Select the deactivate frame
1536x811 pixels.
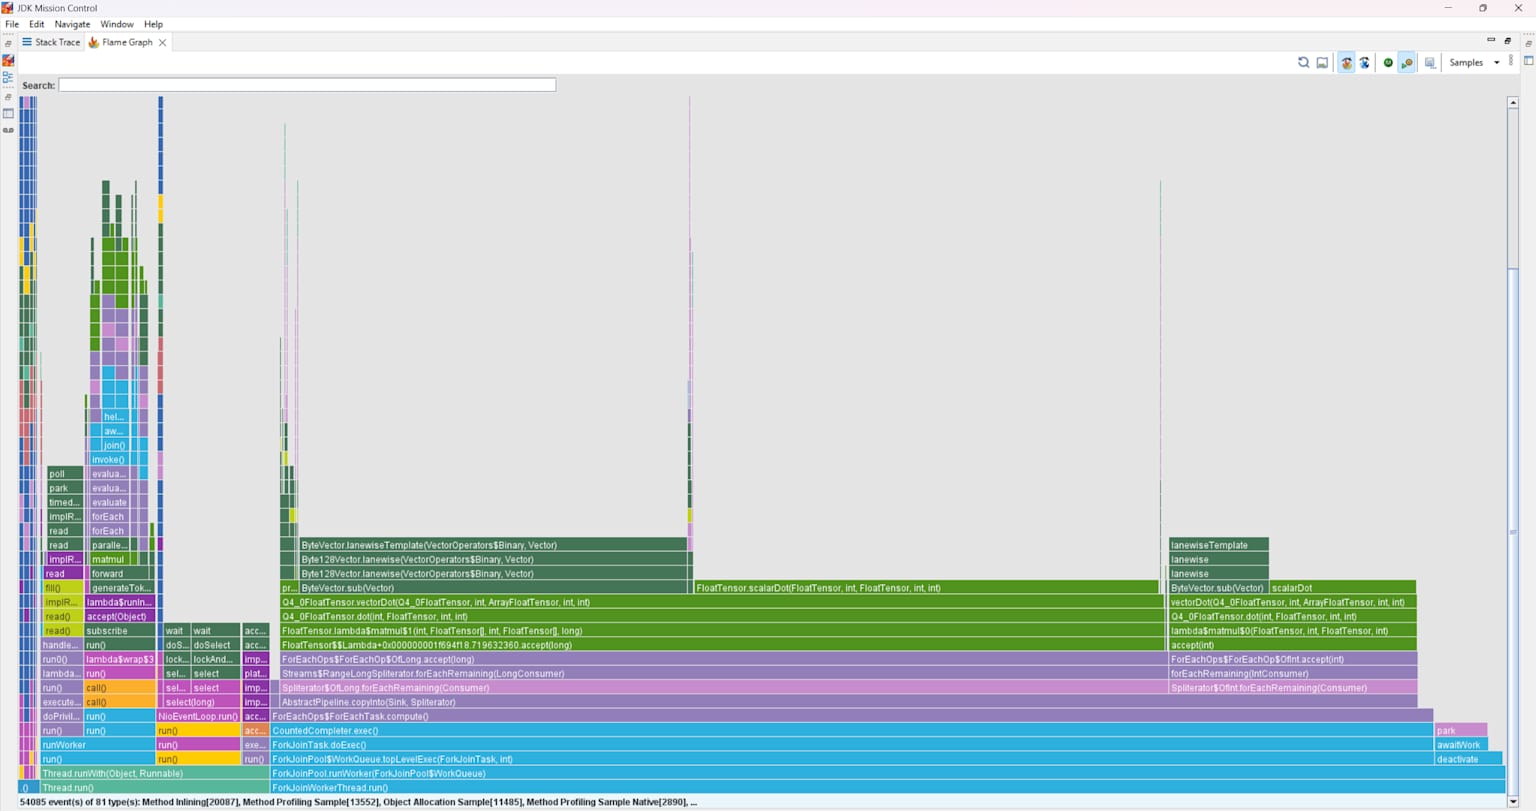coord(1468,759)
